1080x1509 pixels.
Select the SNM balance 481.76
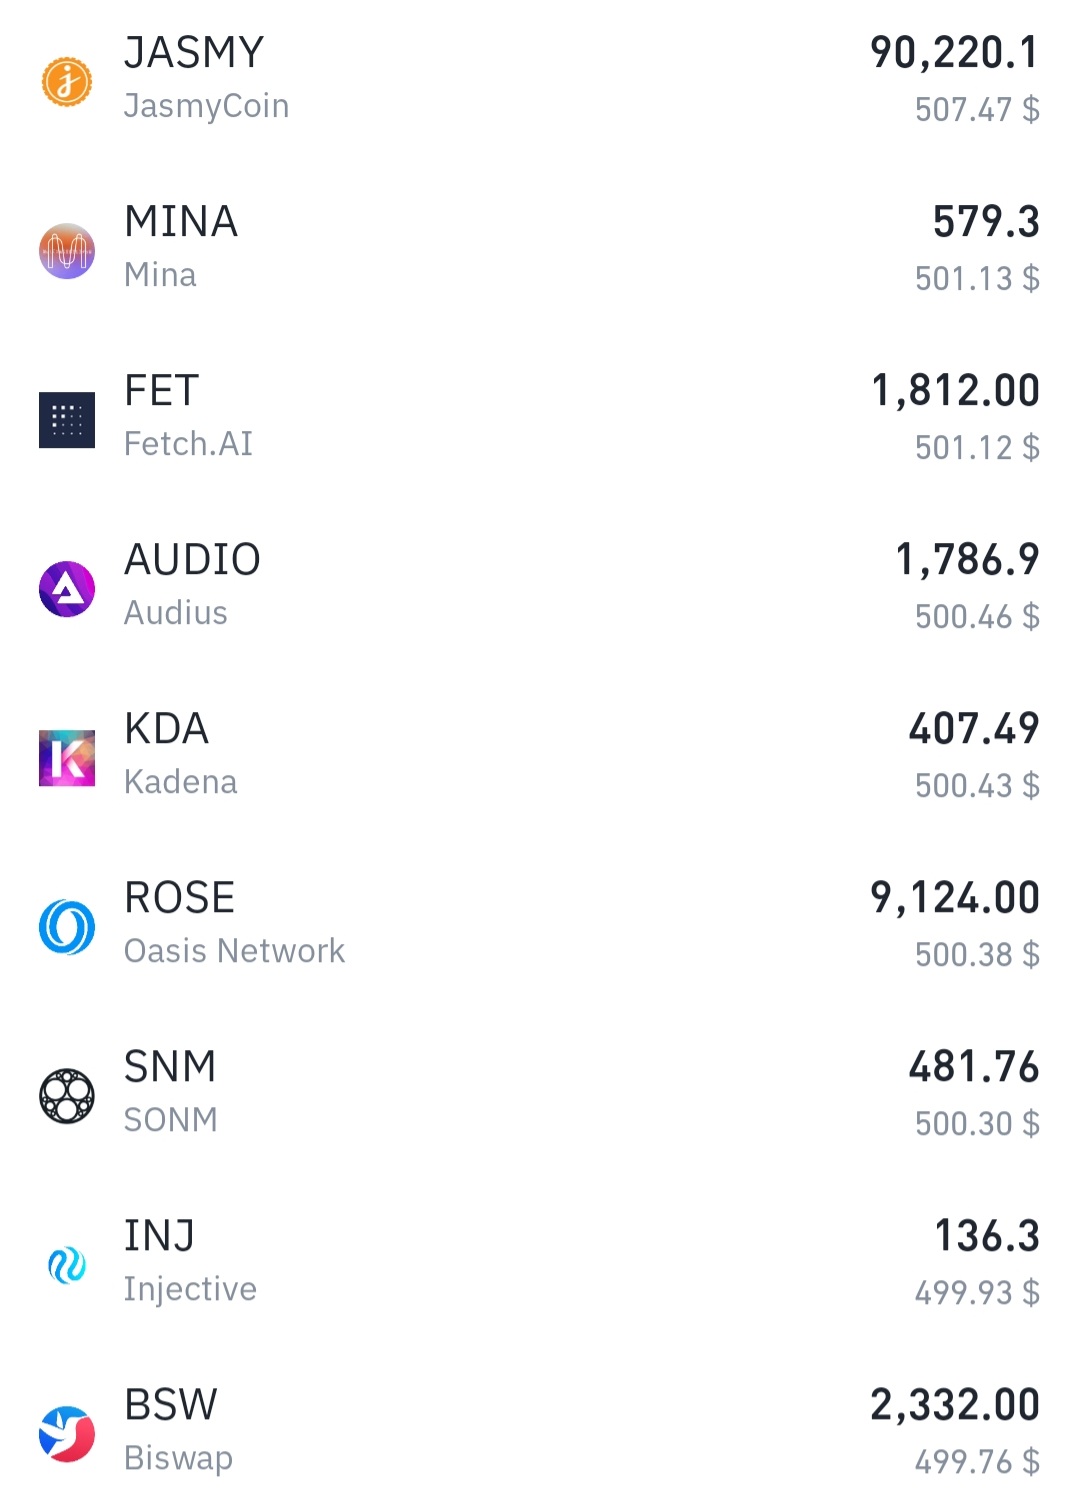coord(974,1067)
